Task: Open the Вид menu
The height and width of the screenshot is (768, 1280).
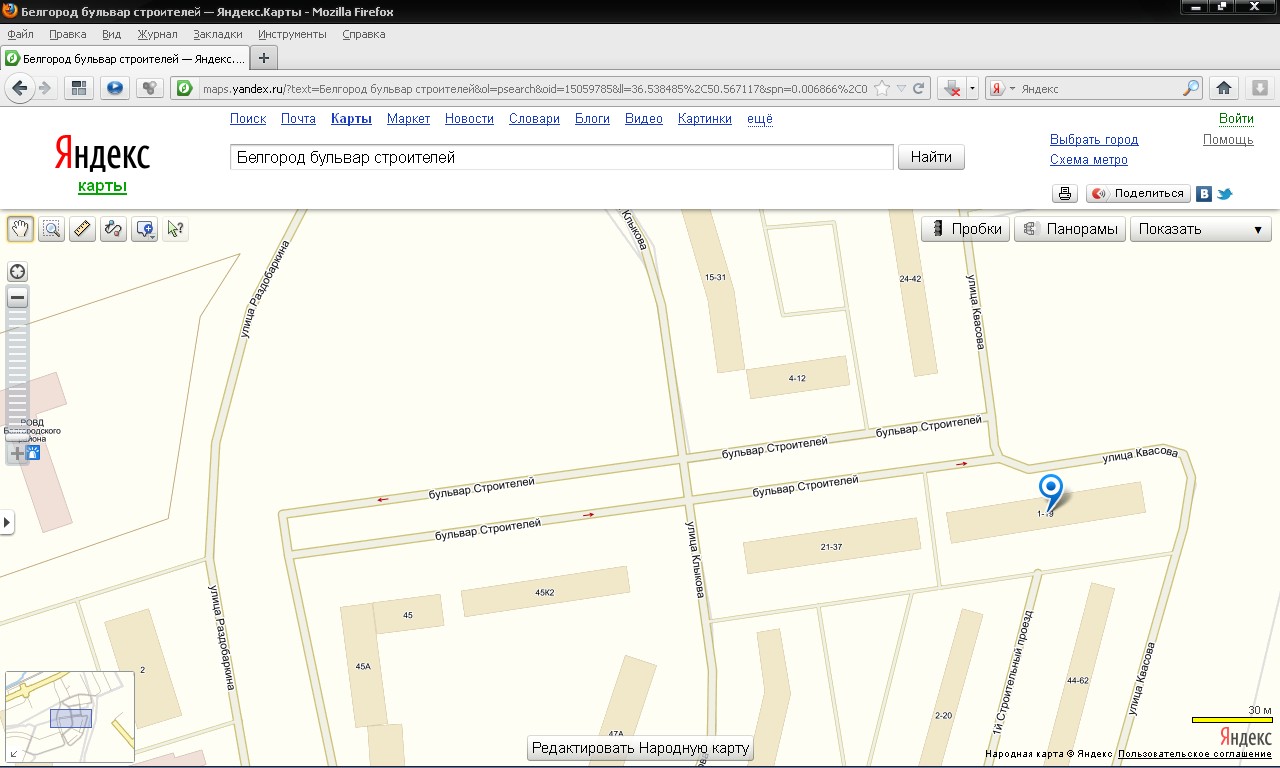Action: (x=111, y=34)
